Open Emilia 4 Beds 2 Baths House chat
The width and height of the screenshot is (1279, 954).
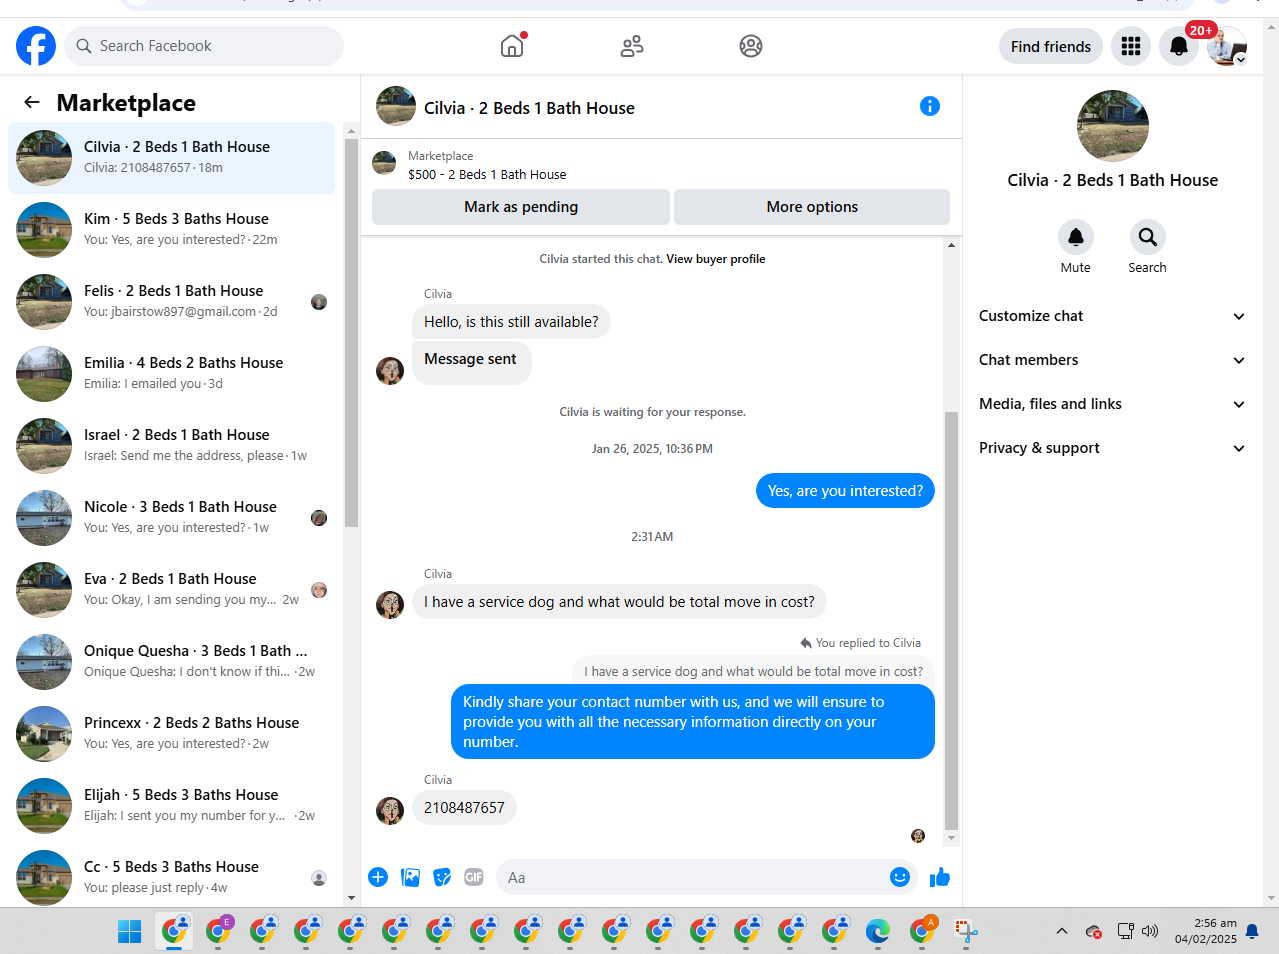[x=171, y=374]
